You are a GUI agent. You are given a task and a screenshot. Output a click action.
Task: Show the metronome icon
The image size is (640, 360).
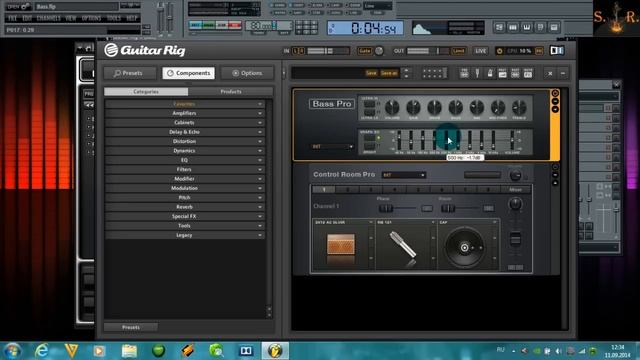click(490, 73)
